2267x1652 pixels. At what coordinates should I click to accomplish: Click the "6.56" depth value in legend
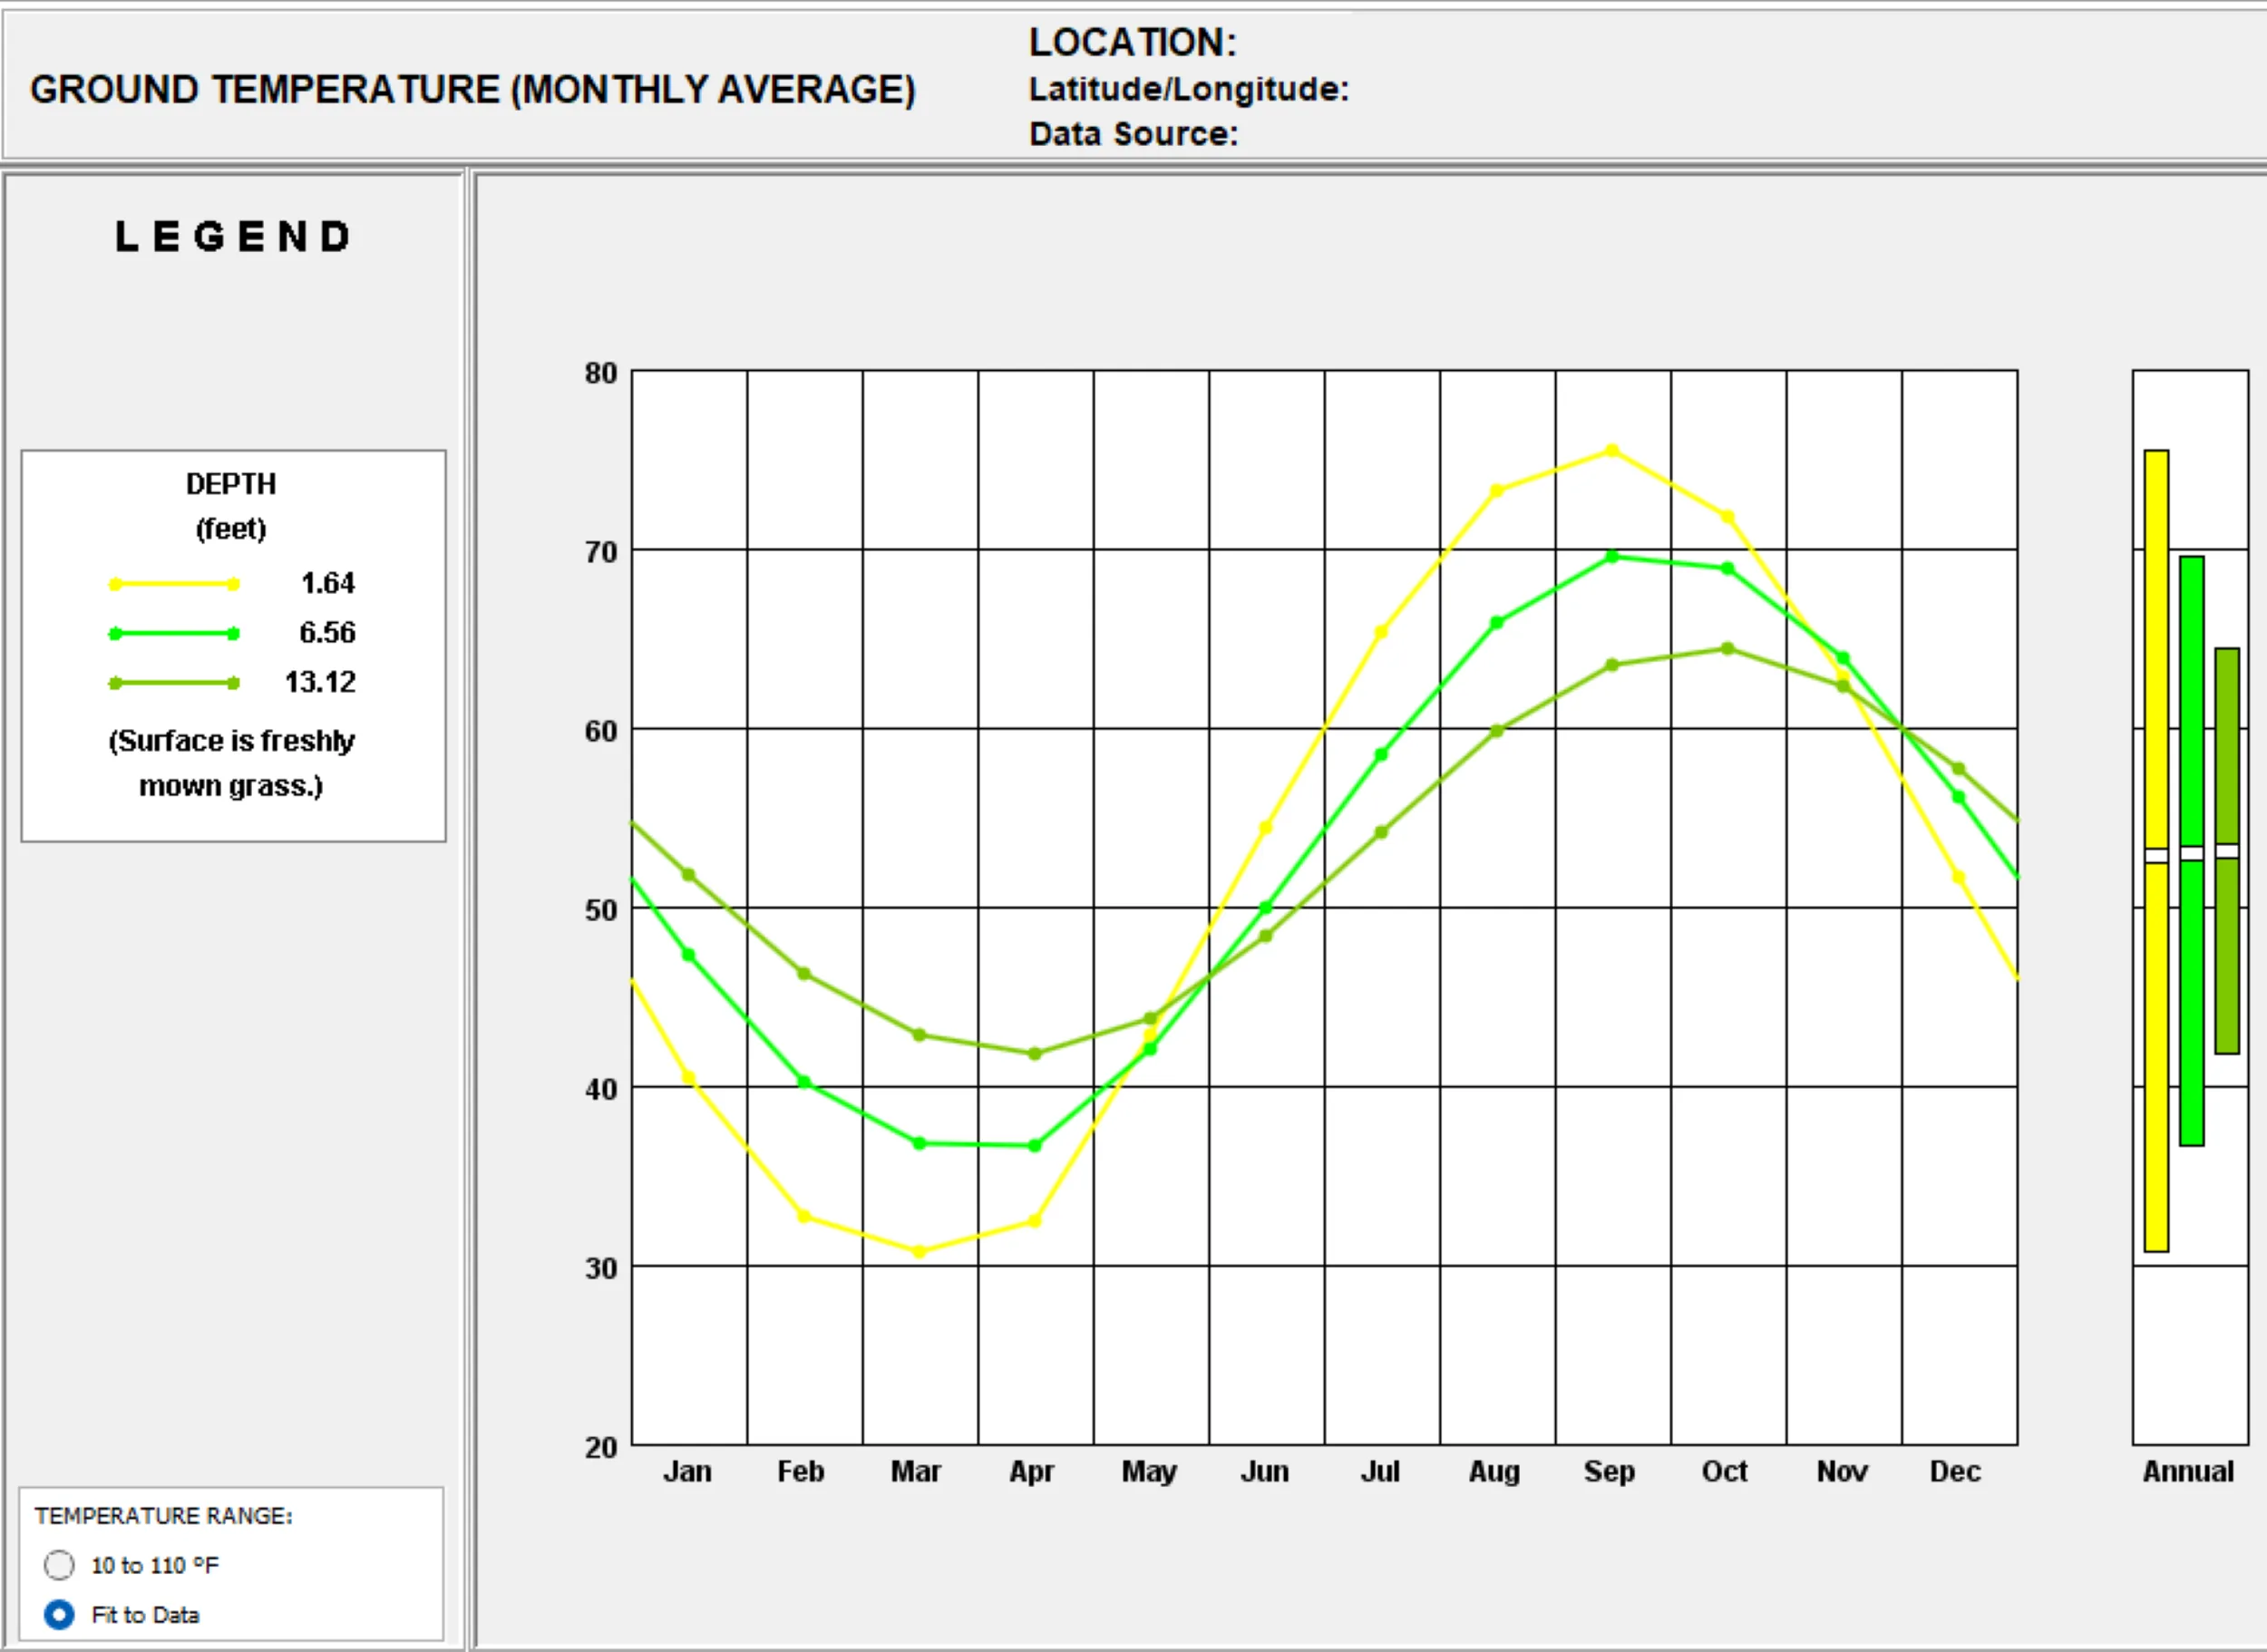point(327,632)
